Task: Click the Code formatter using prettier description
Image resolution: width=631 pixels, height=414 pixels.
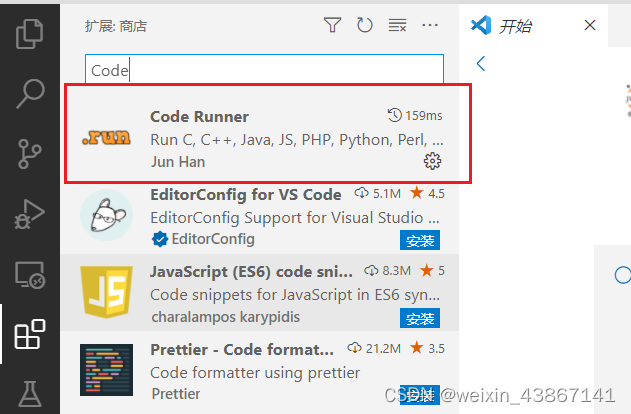Action: [x=255, y=373]
